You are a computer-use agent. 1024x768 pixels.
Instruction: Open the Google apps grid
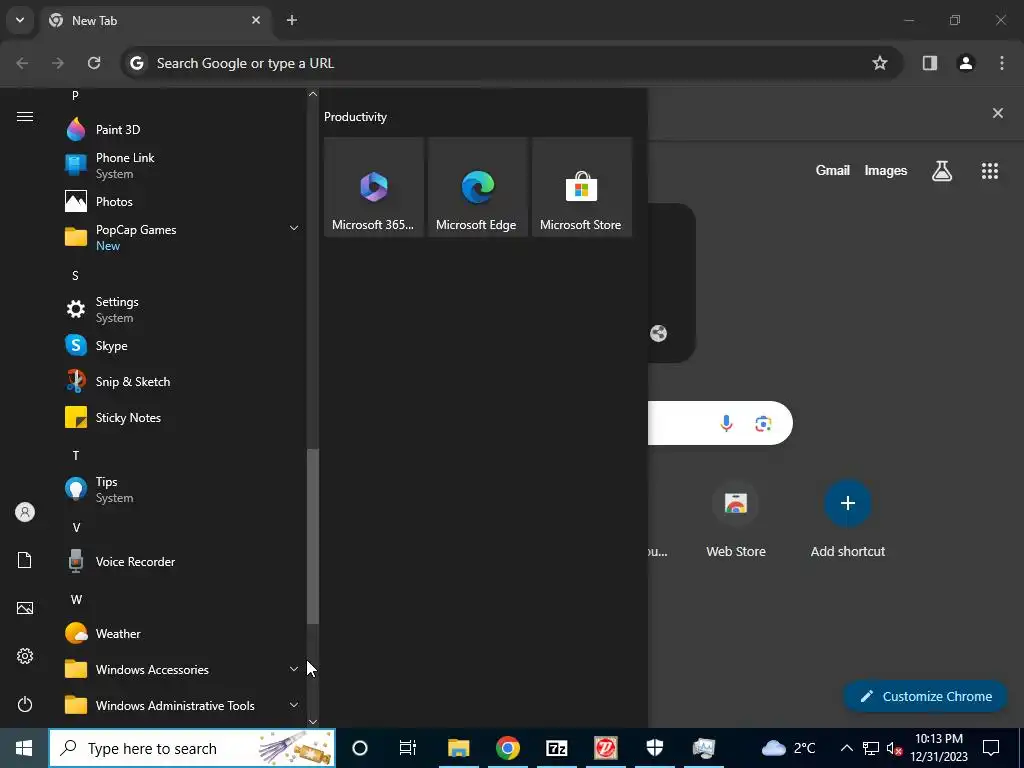click(x=990, y=171)
